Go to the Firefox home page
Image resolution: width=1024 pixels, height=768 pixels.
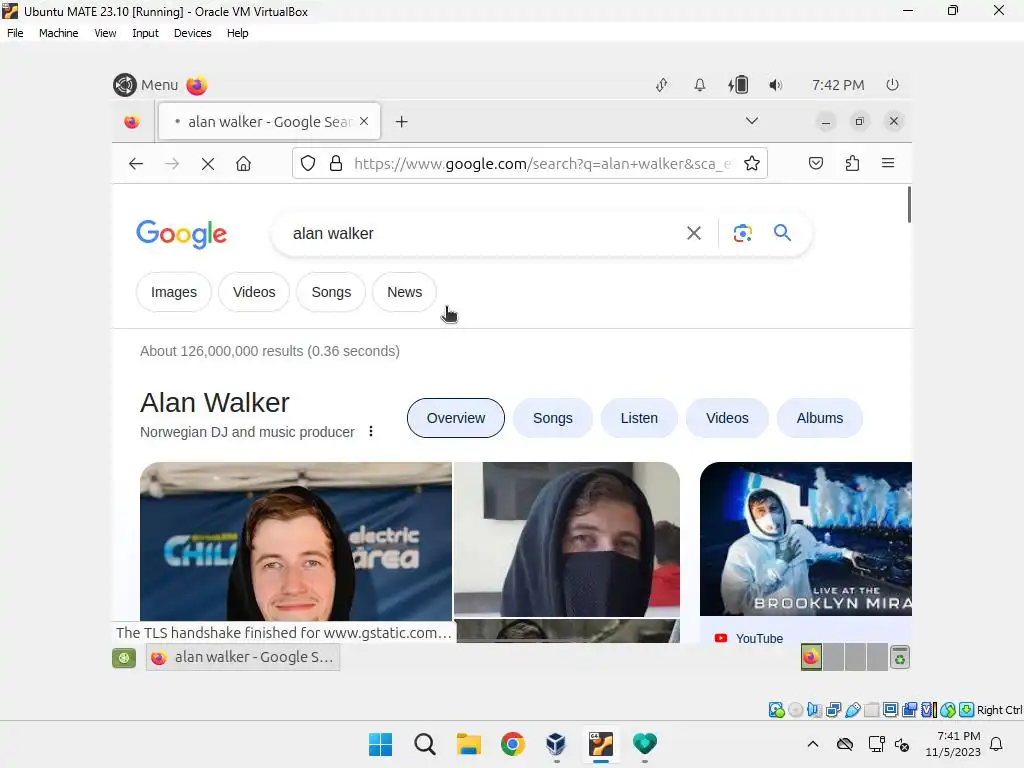click(x=244, y=163)
